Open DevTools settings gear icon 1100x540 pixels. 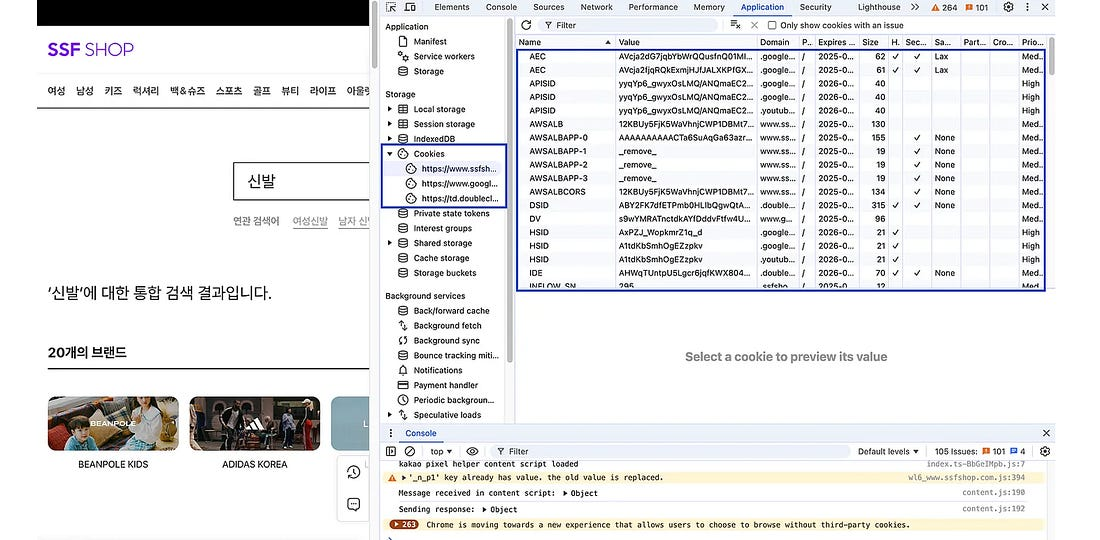(x=1008, y=7)
